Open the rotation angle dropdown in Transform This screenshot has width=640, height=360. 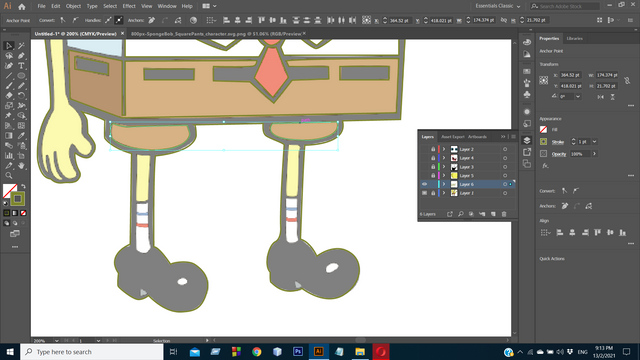tap(578, 97)
